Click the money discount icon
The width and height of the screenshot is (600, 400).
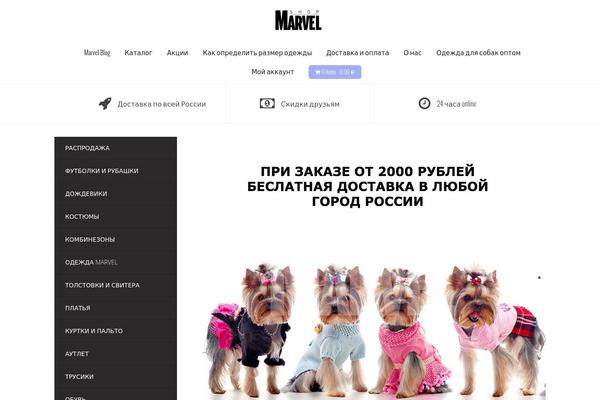point(267,103)
